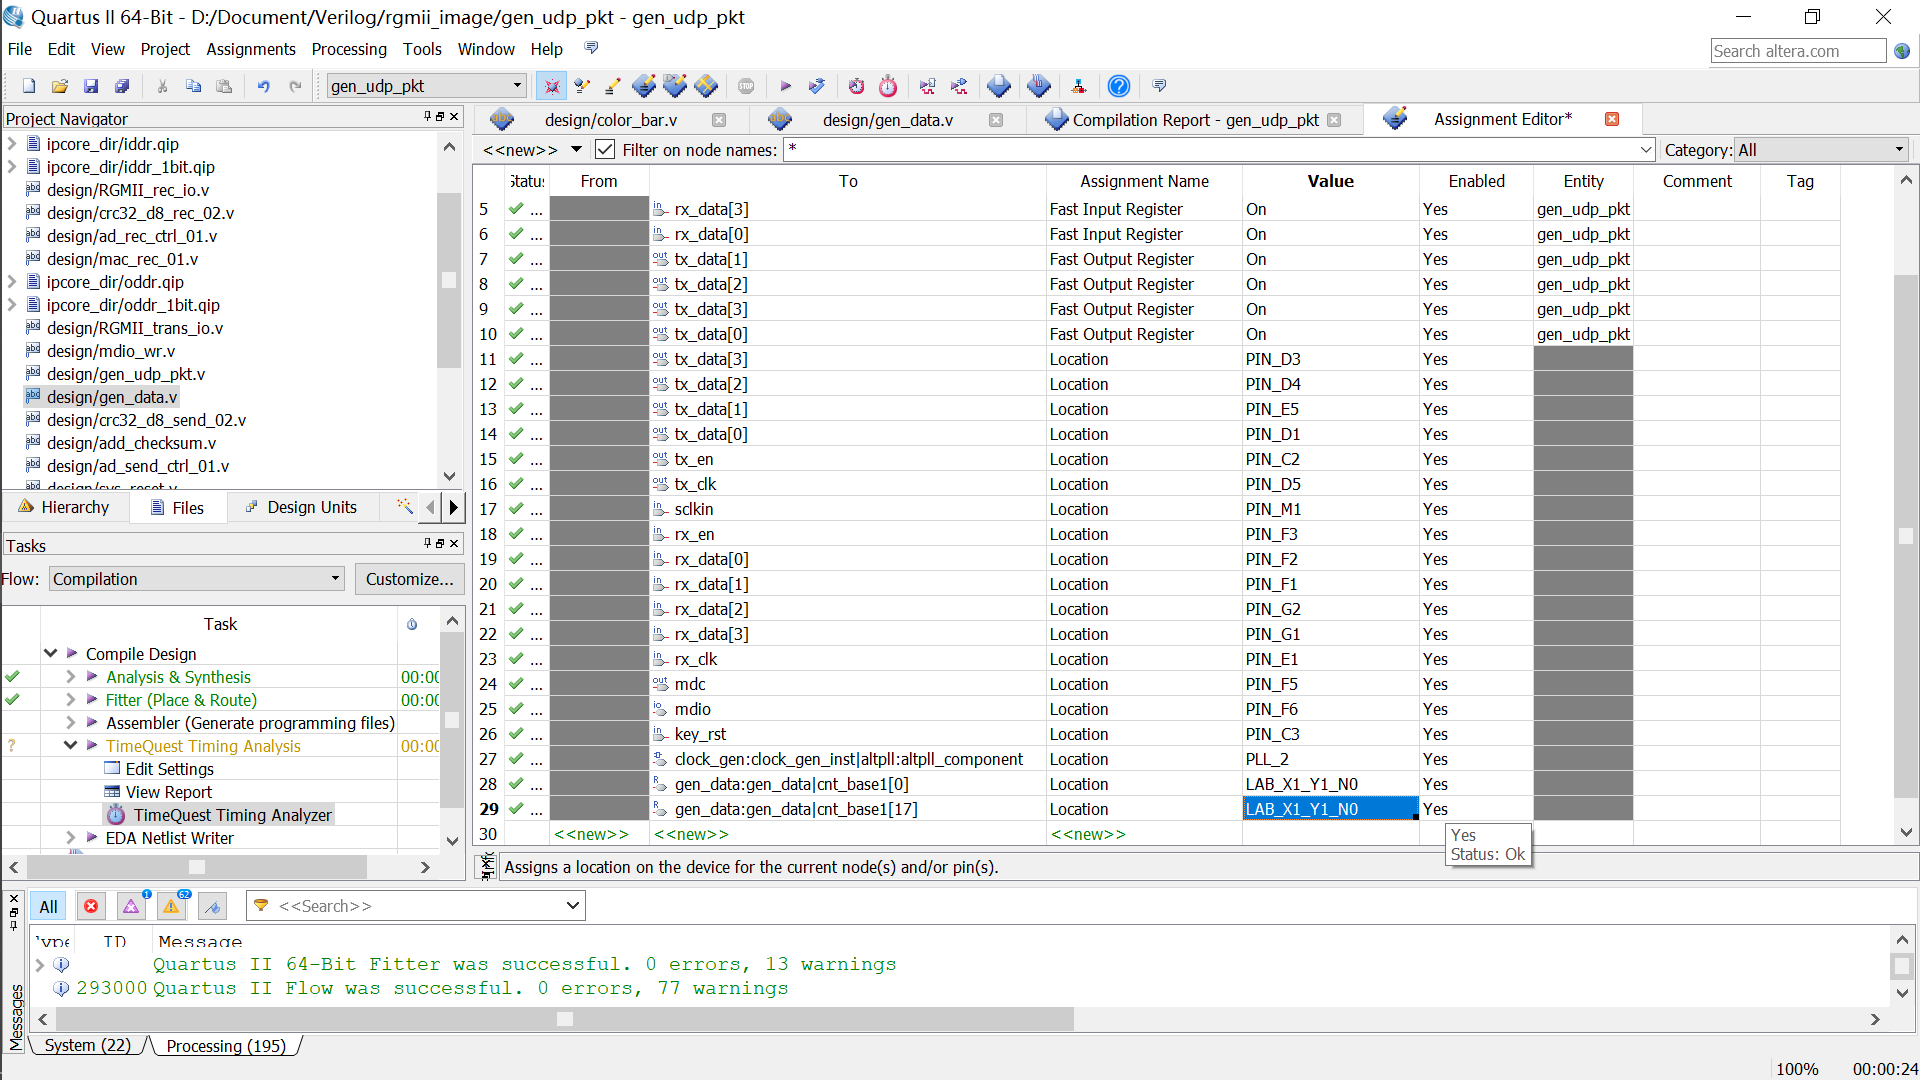The width and height of the screenshot is (1920, 1080).
Task: Click the Start Compilation play icon
Action: (x=785, y=86)
